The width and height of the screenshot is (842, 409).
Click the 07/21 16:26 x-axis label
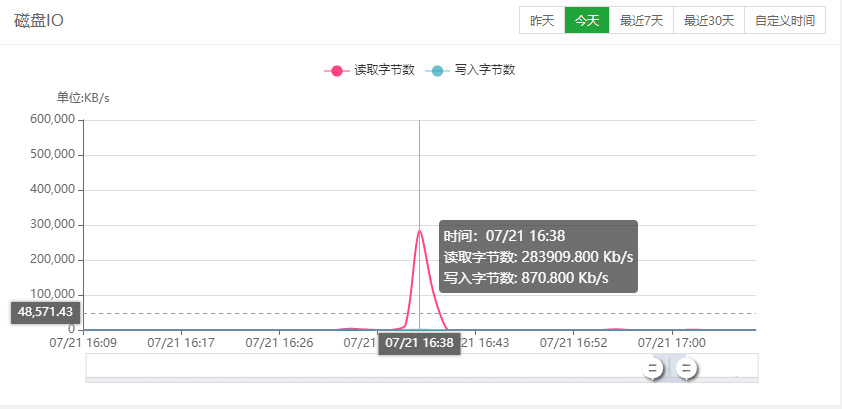coord(279,342)
